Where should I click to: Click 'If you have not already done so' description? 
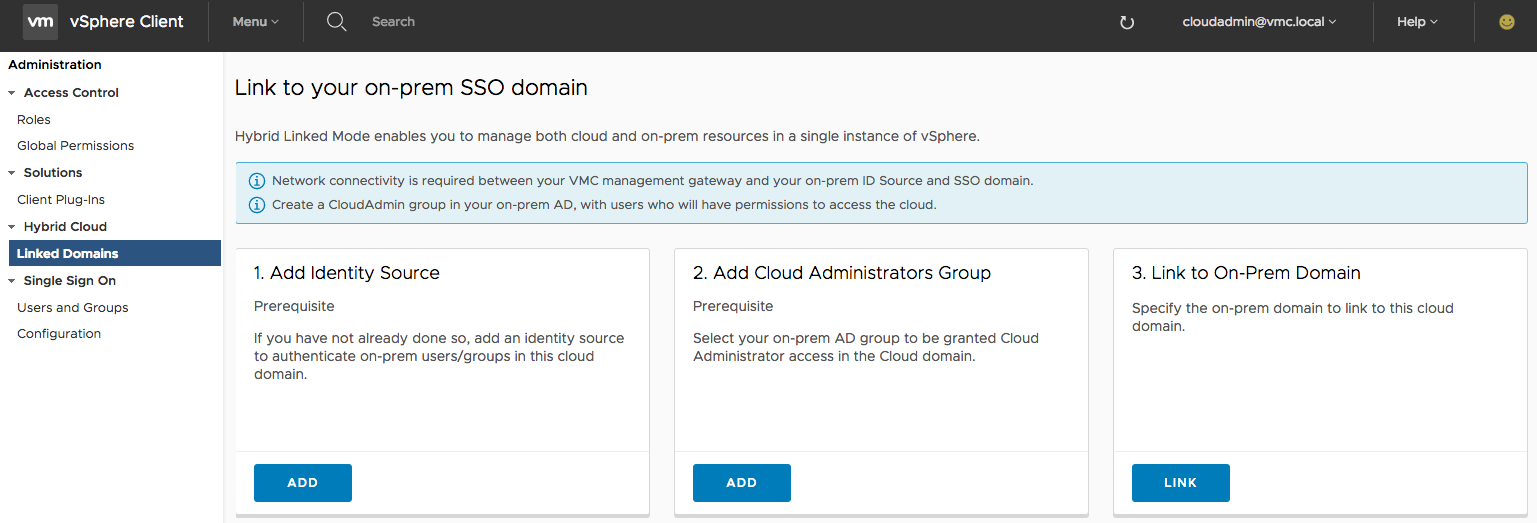[x=439, y=356]
